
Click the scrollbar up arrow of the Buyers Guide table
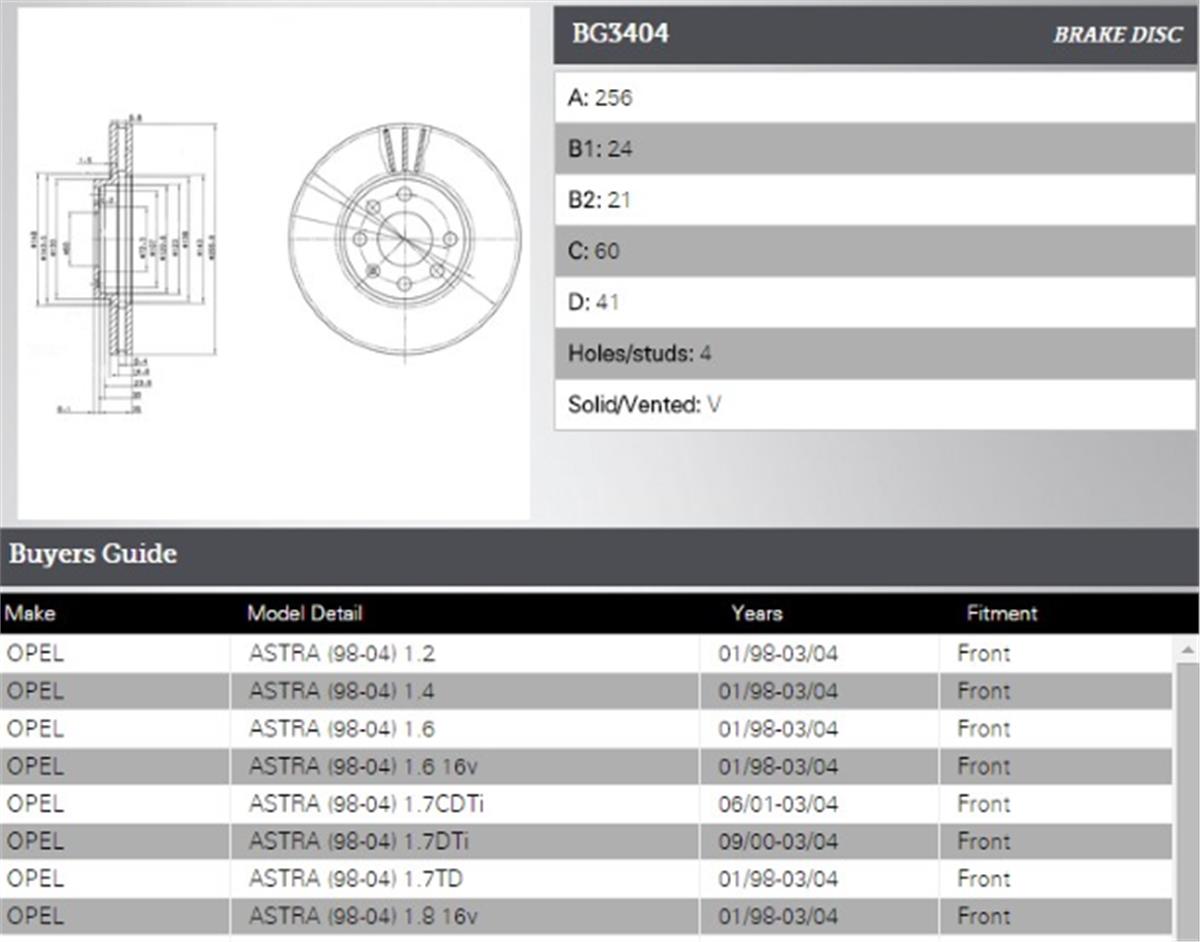[x=1187, y=650]
